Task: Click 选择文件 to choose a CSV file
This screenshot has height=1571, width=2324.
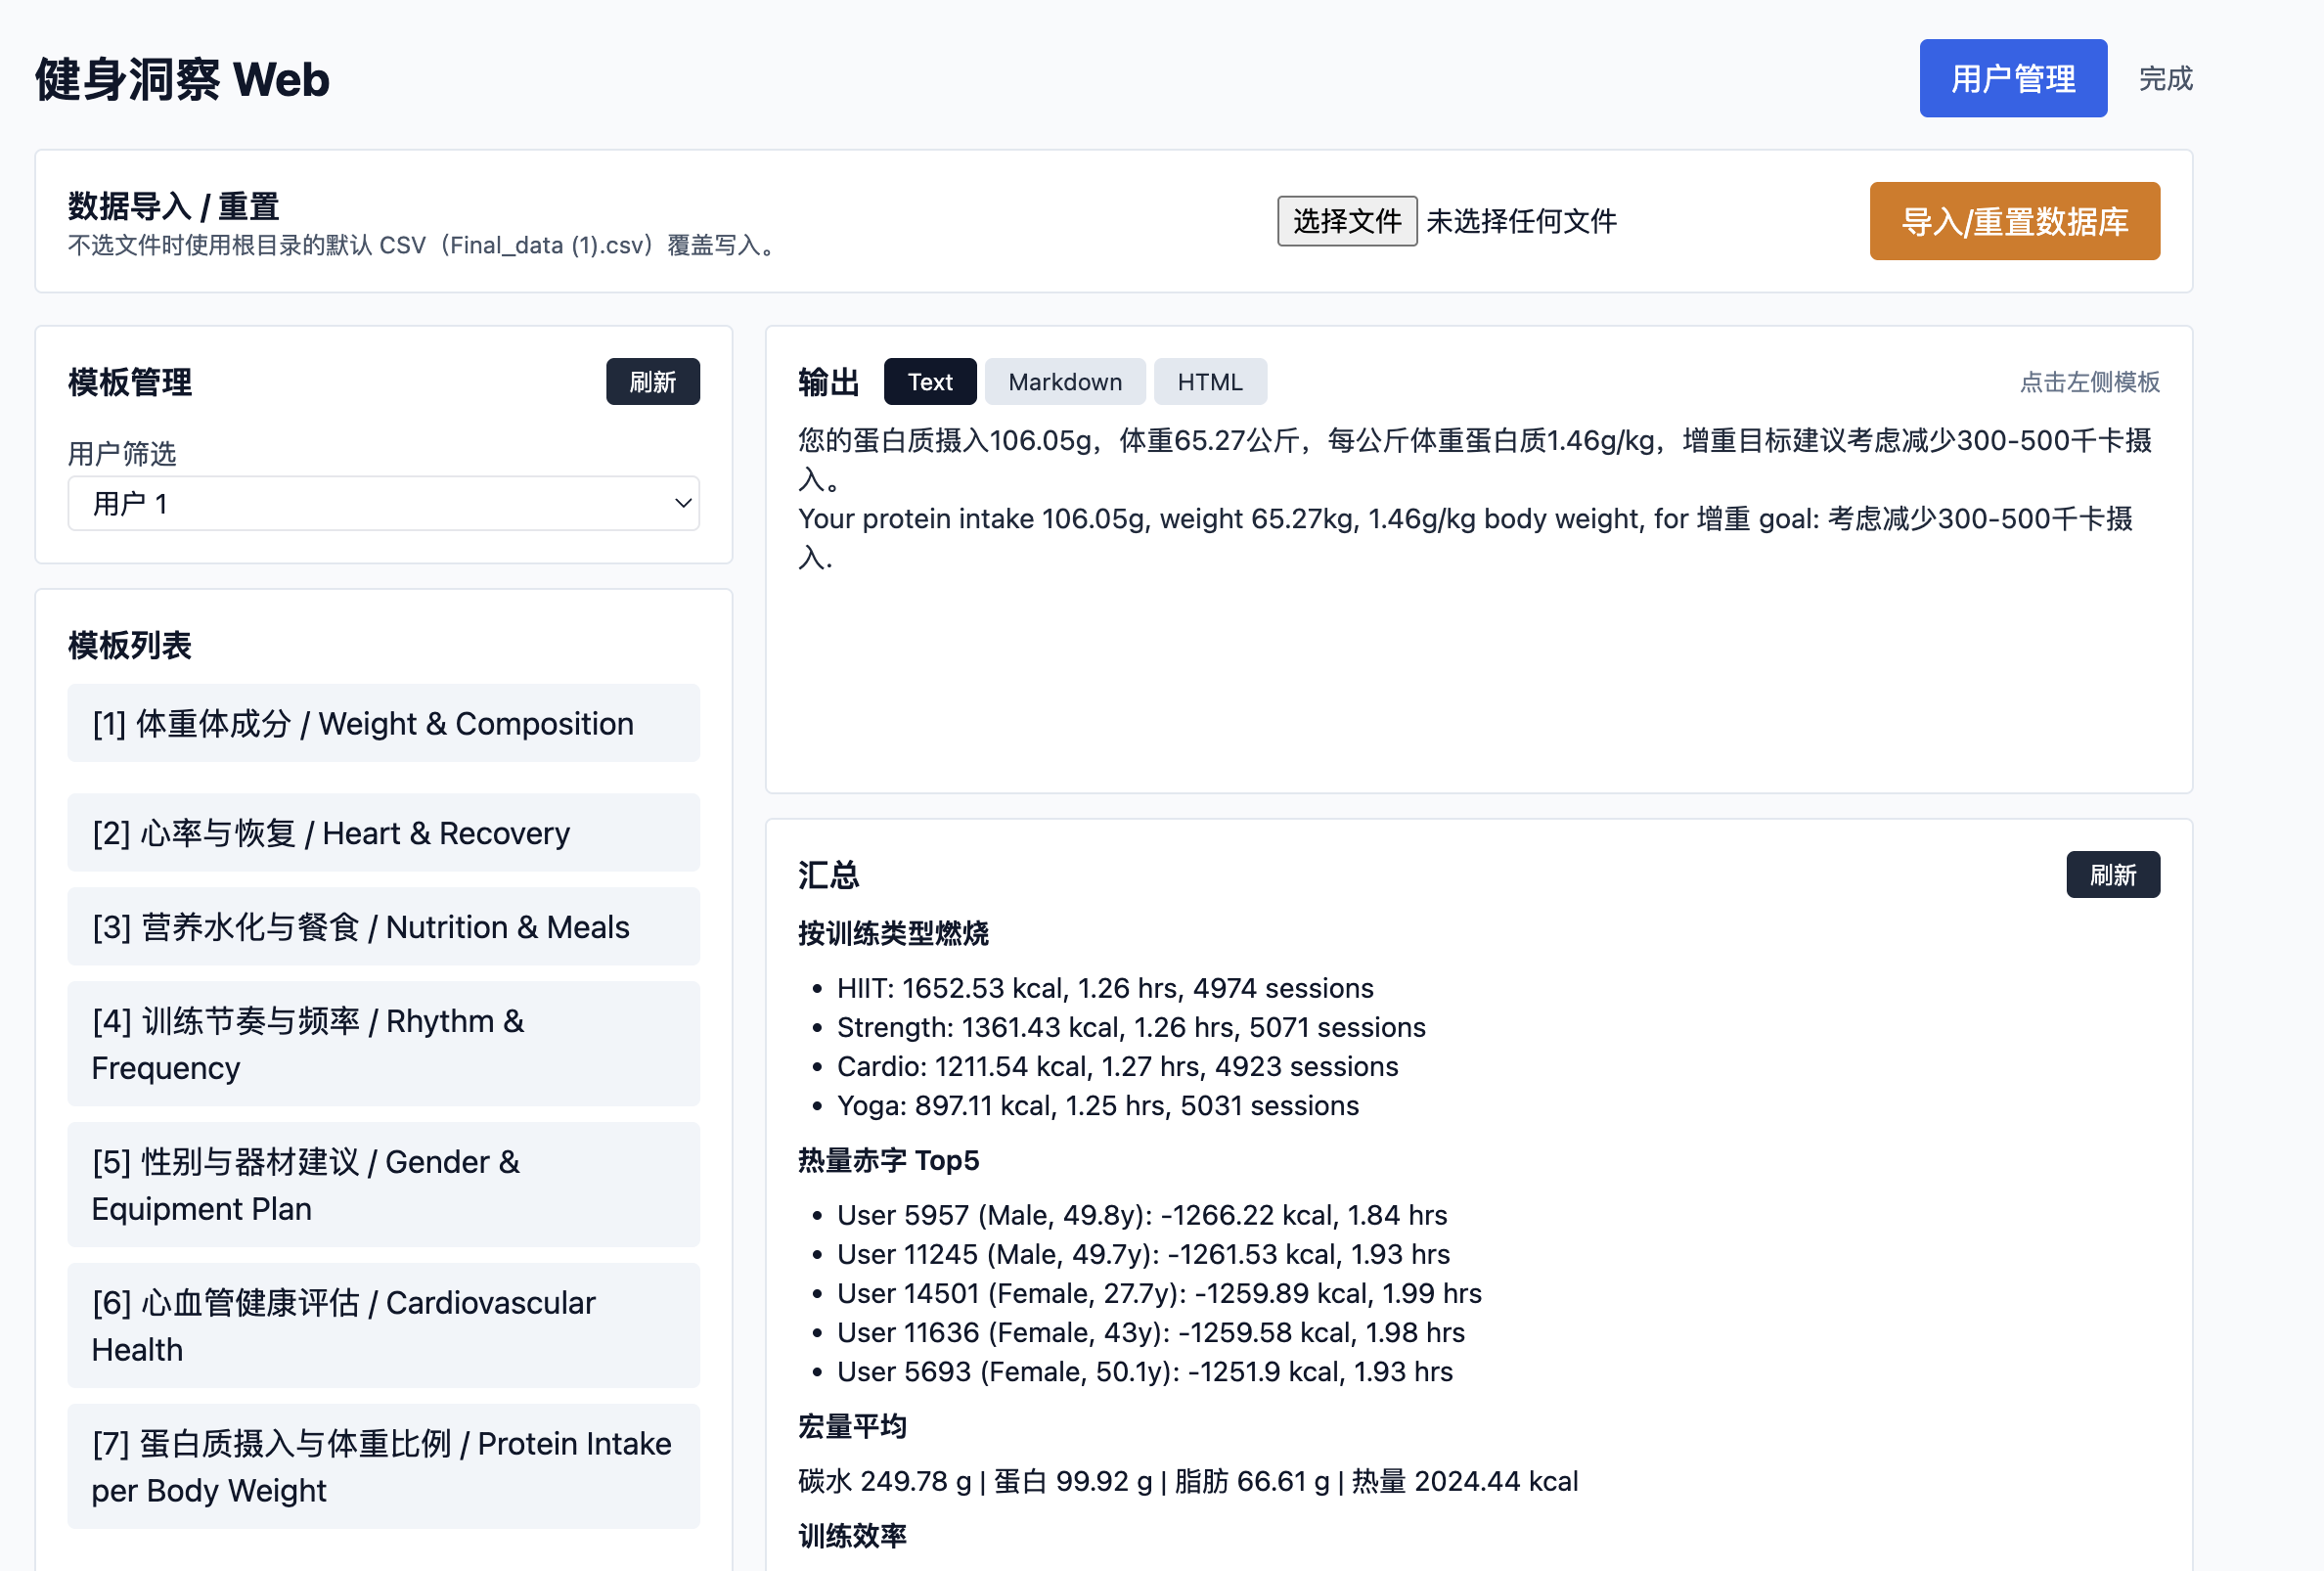Action: point(1347,221)
